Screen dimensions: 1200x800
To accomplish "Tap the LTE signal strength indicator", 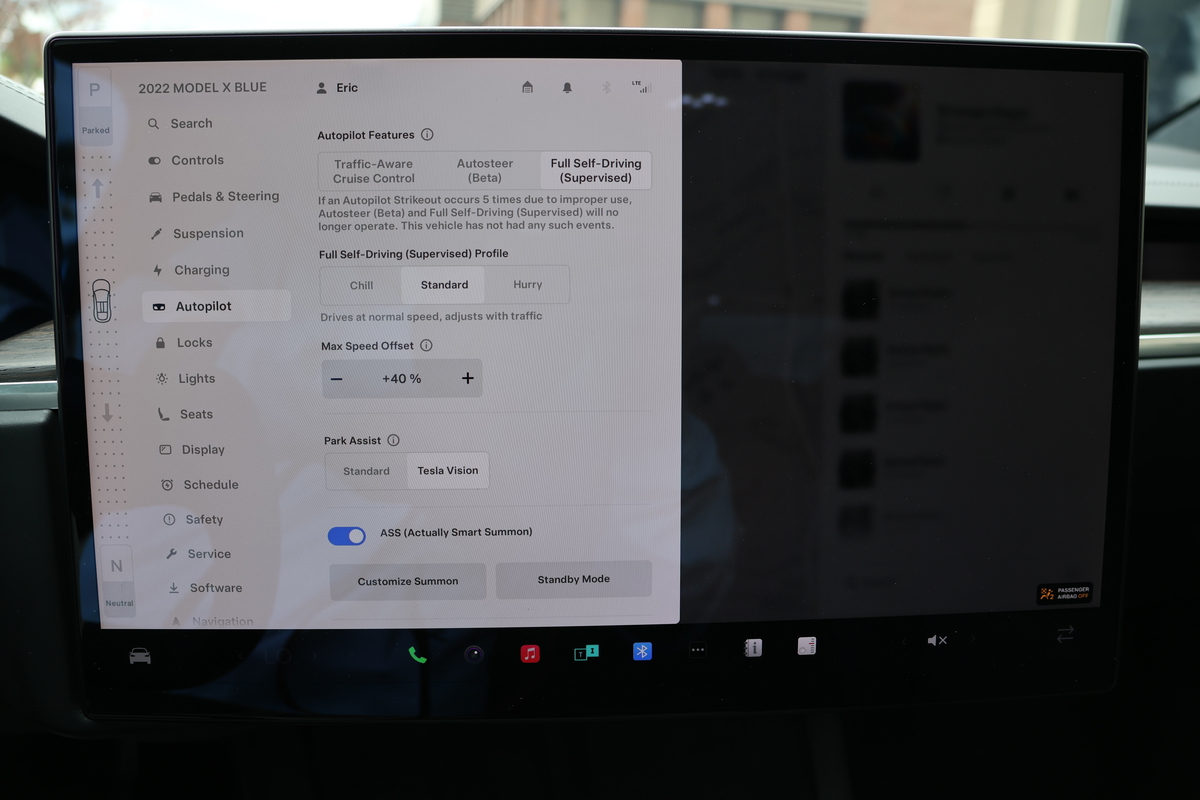I will click(641, 87).
